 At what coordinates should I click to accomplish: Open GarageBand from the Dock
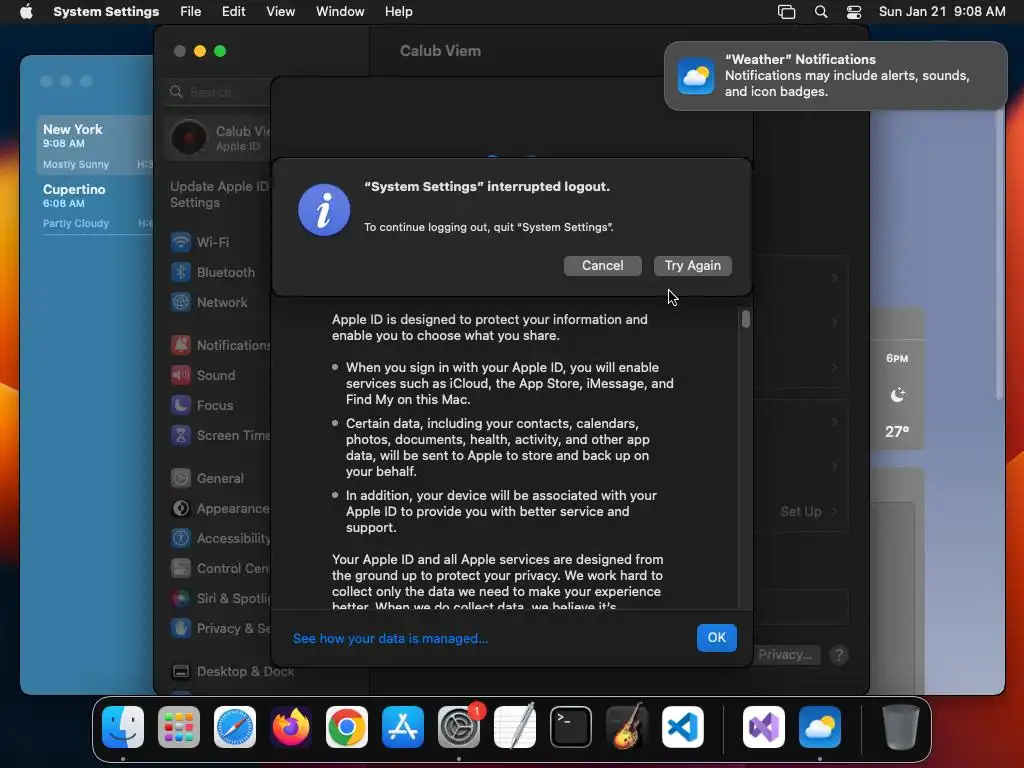tap(627, 727)
